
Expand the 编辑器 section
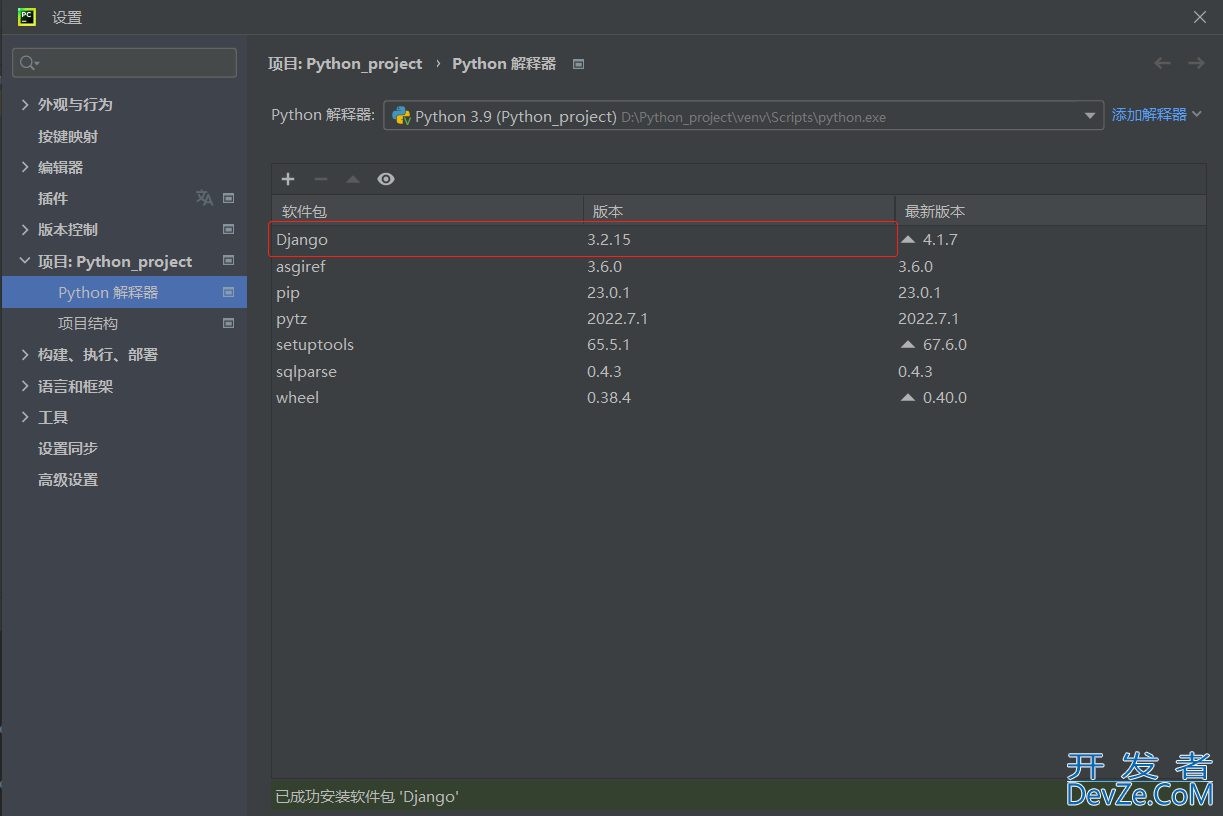(25, 167)
